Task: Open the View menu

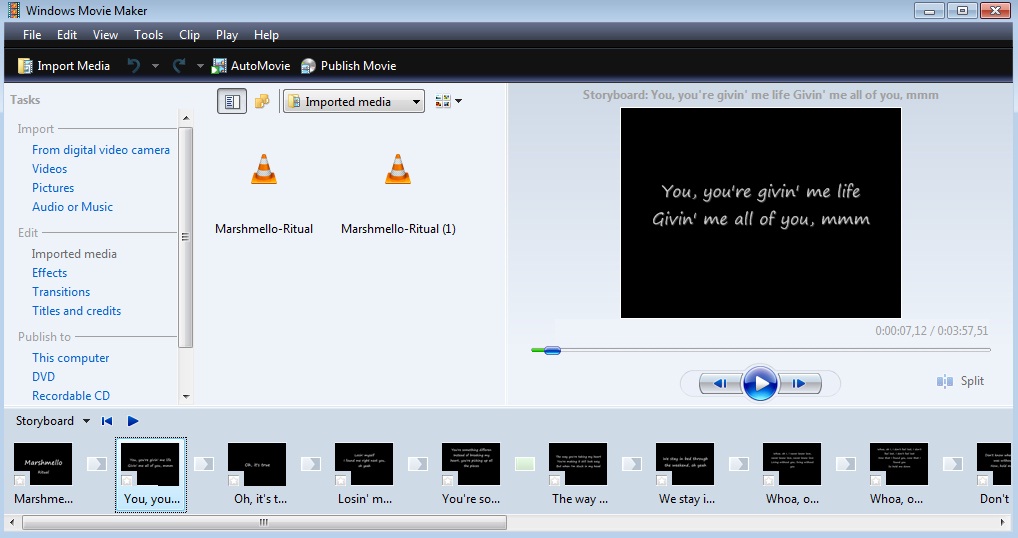Action: tap(105, 35)
